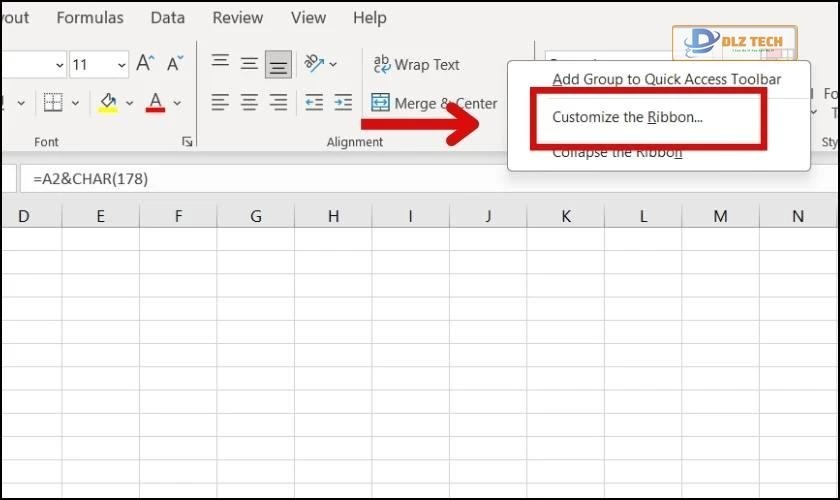
Task: Open the Formulas ribbon tab
Action: pos(90,18)
